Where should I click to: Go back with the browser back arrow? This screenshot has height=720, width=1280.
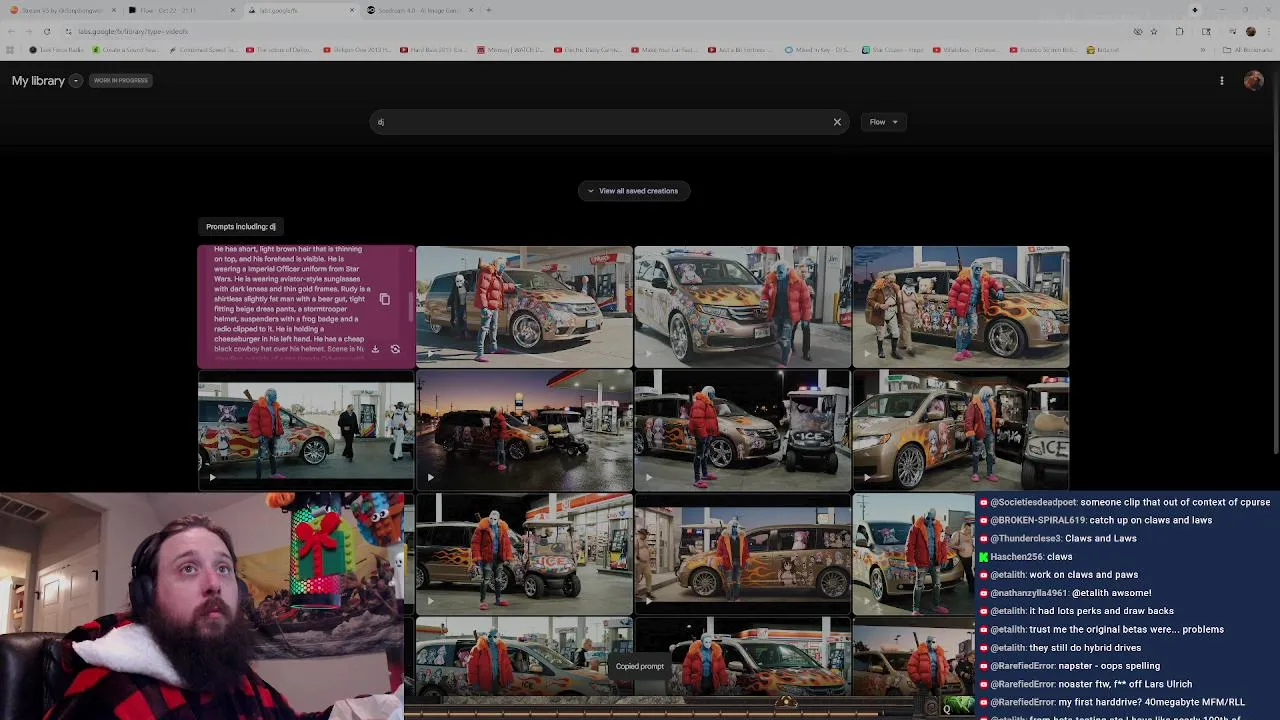pyautogui.click(x=11, y=31)
